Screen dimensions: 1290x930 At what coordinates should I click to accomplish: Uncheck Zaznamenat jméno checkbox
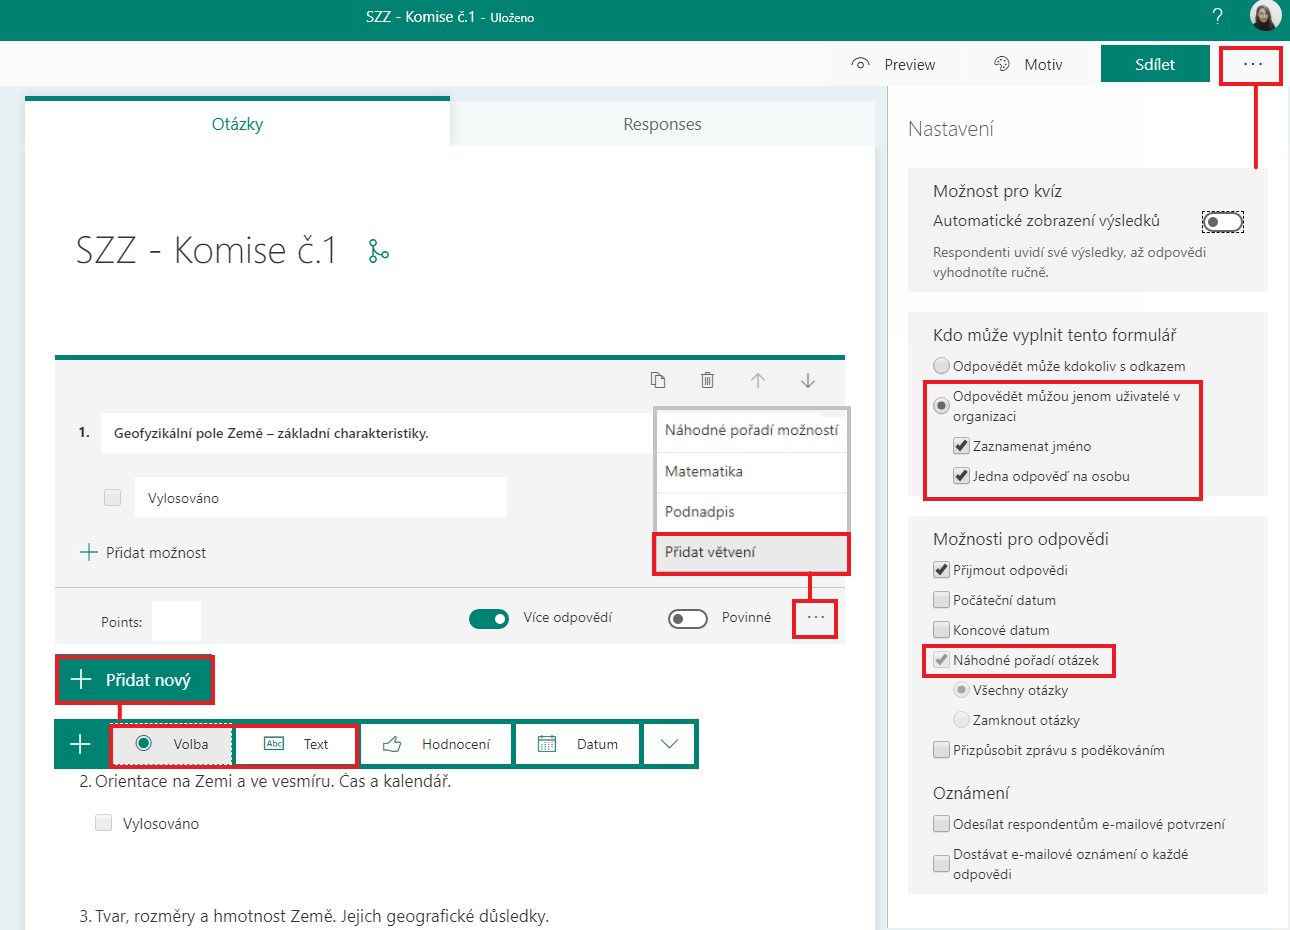[x=961, y=446]
